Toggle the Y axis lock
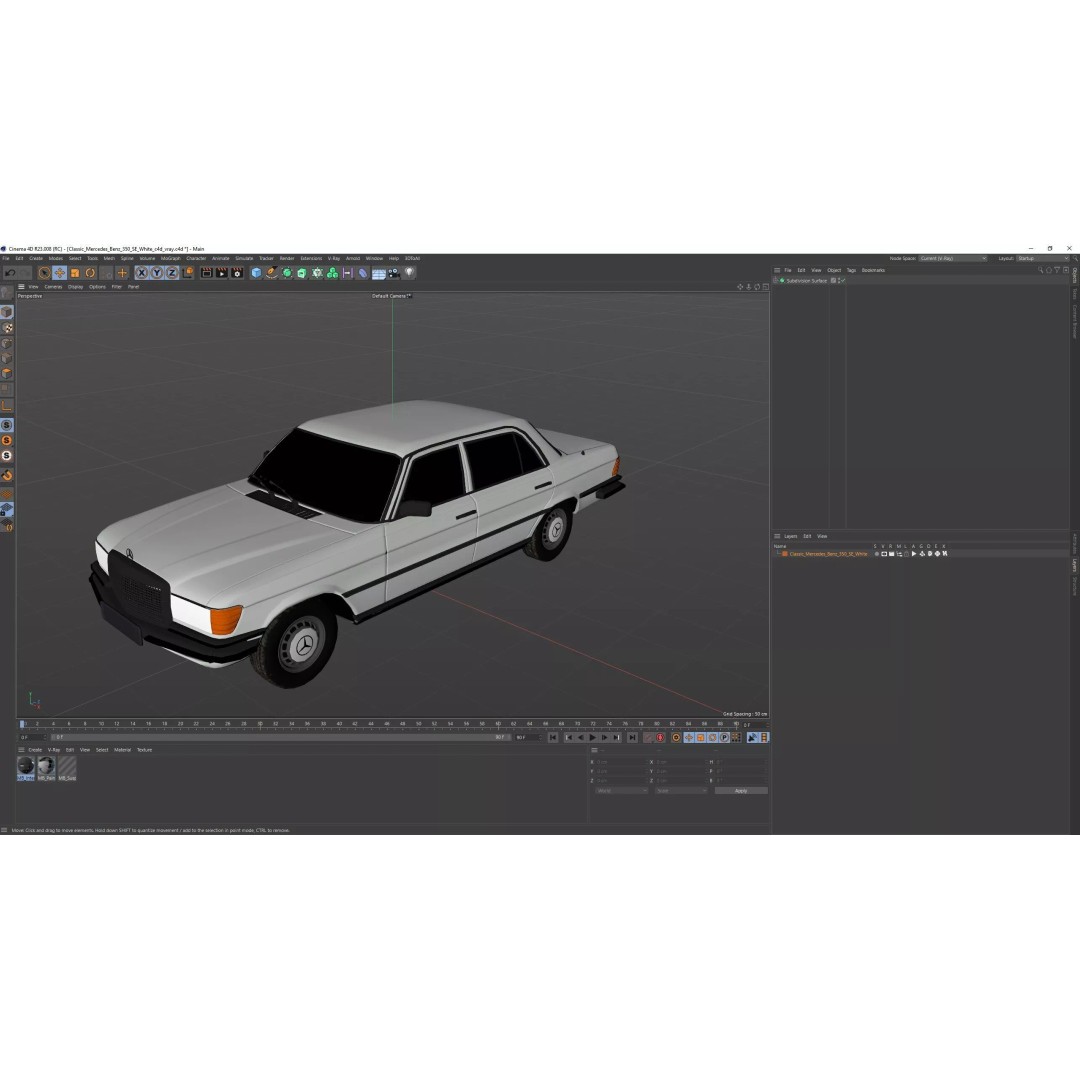Screen dimensions: 1080x1080 tap(156, 273)
